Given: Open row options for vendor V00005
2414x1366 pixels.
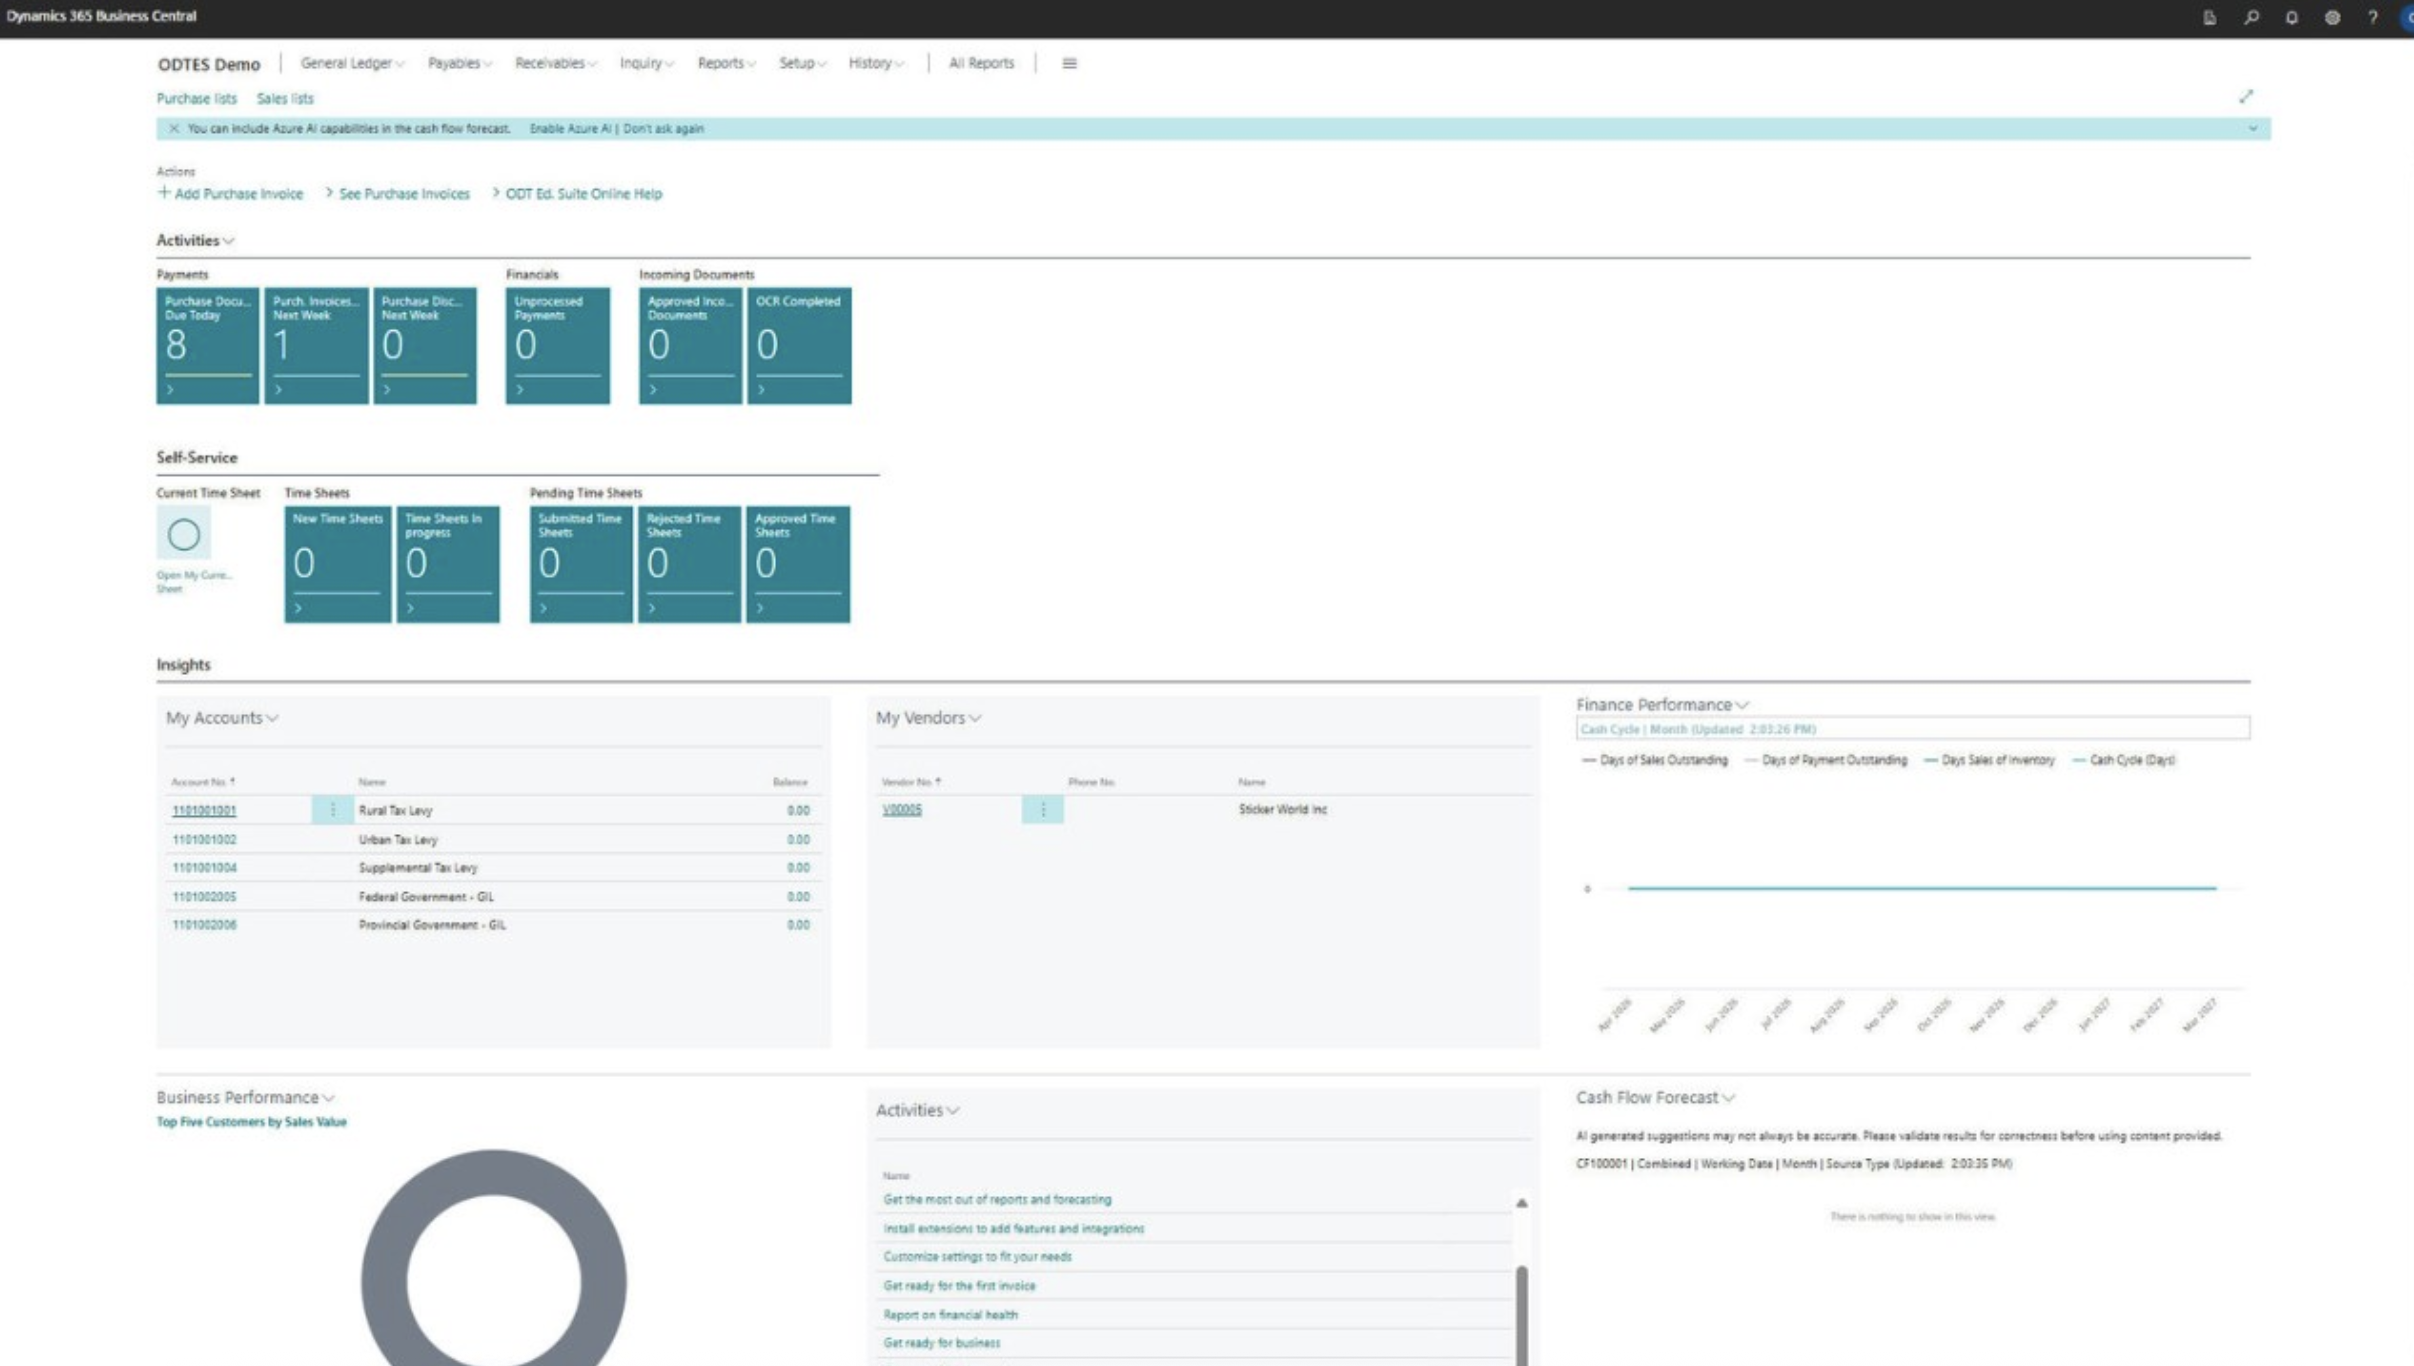Looking at the screenshot, I should 1043,810.
